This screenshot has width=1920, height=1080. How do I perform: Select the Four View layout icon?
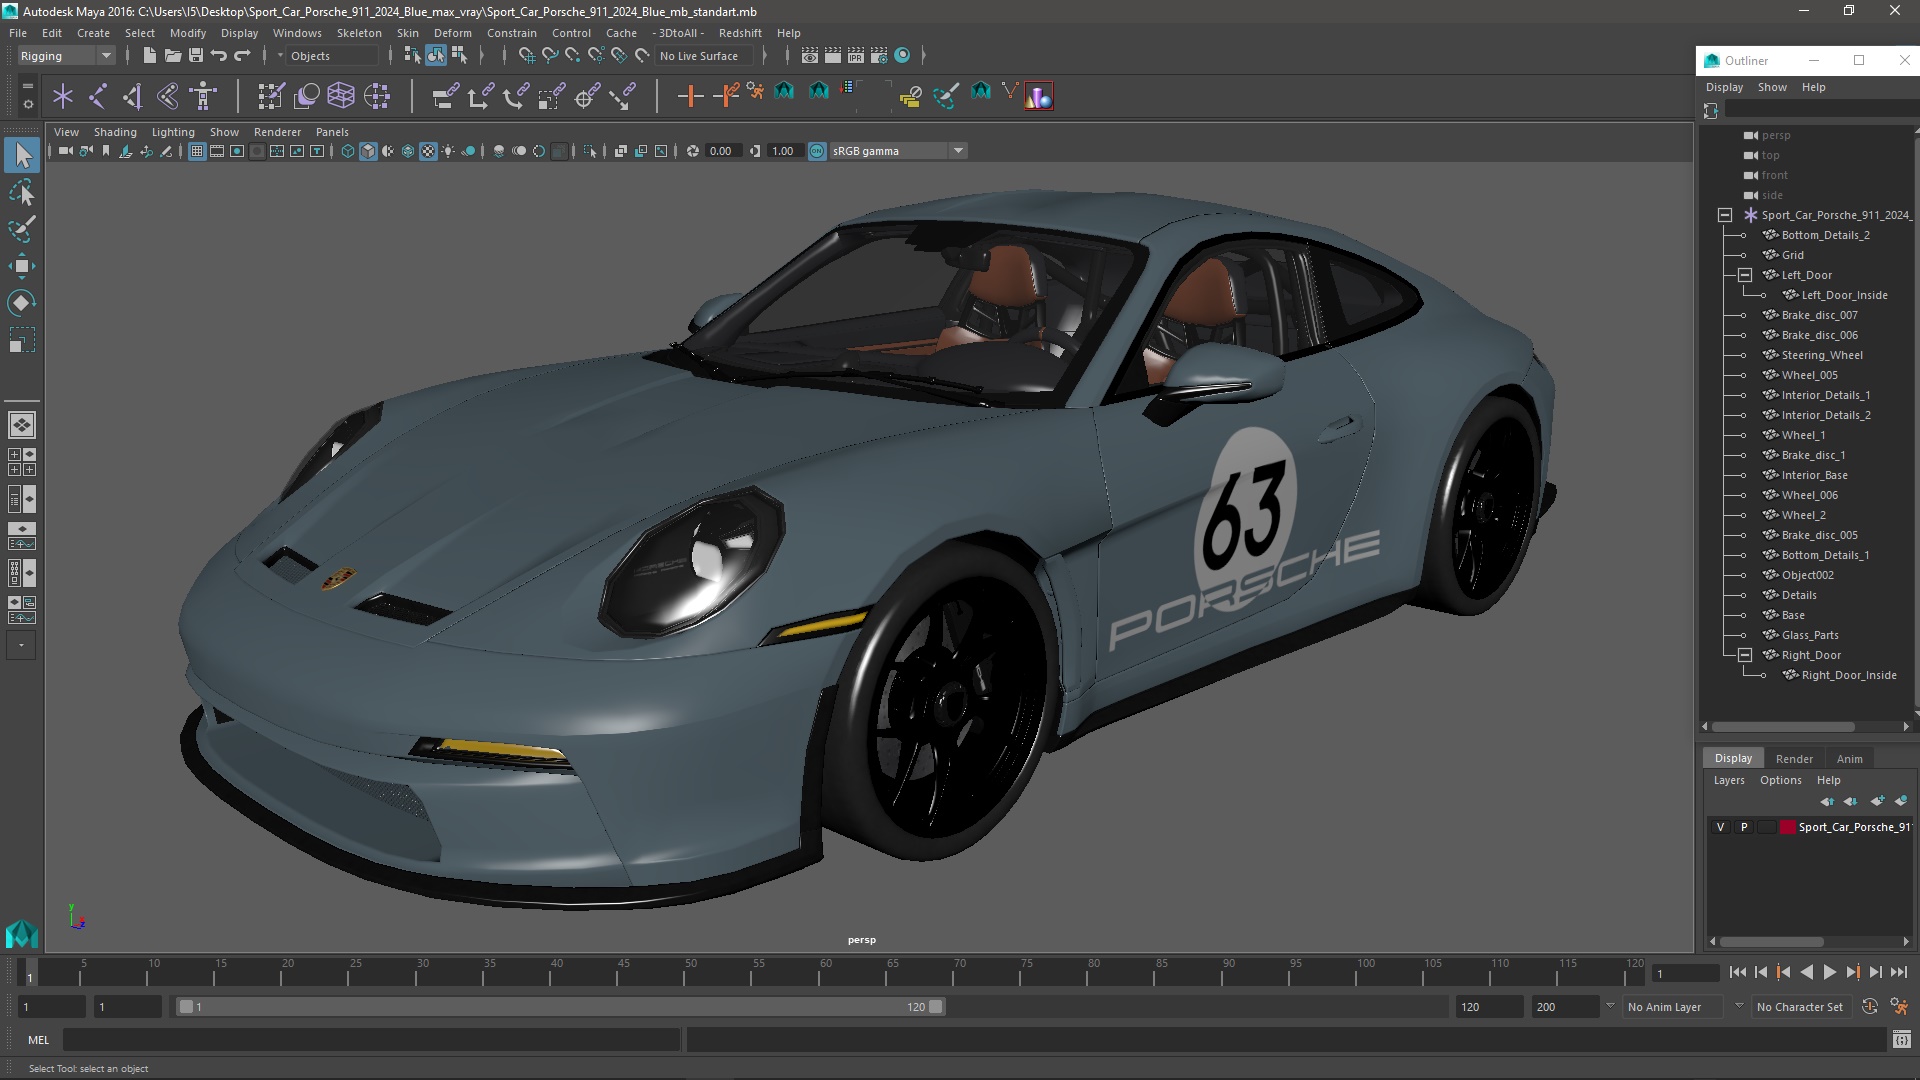(x=22, y=462)
